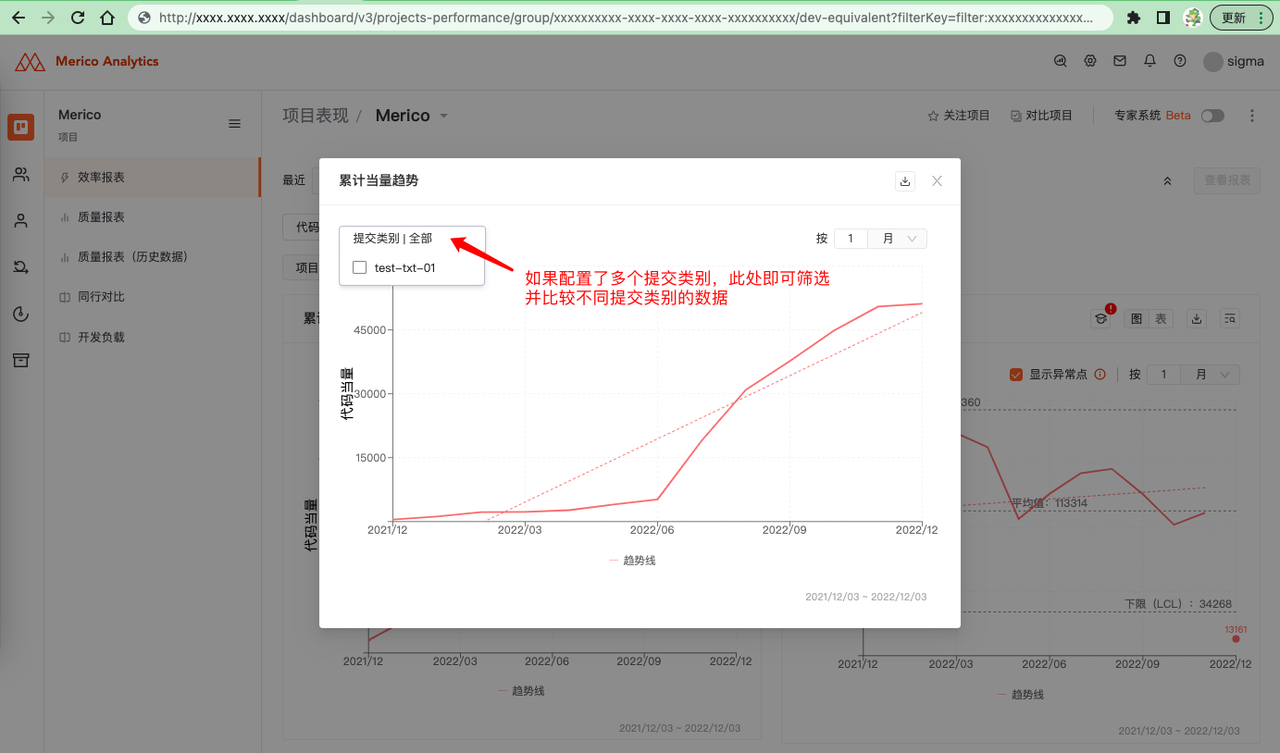
Task: Open the browser home page icon
Action: [108, 18]
